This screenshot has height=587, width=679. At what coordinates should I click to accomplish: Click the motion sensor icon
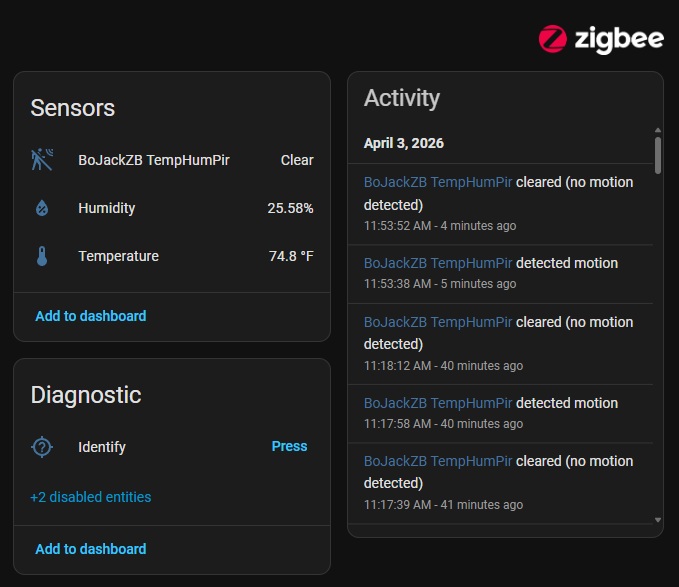pos(42,160)
